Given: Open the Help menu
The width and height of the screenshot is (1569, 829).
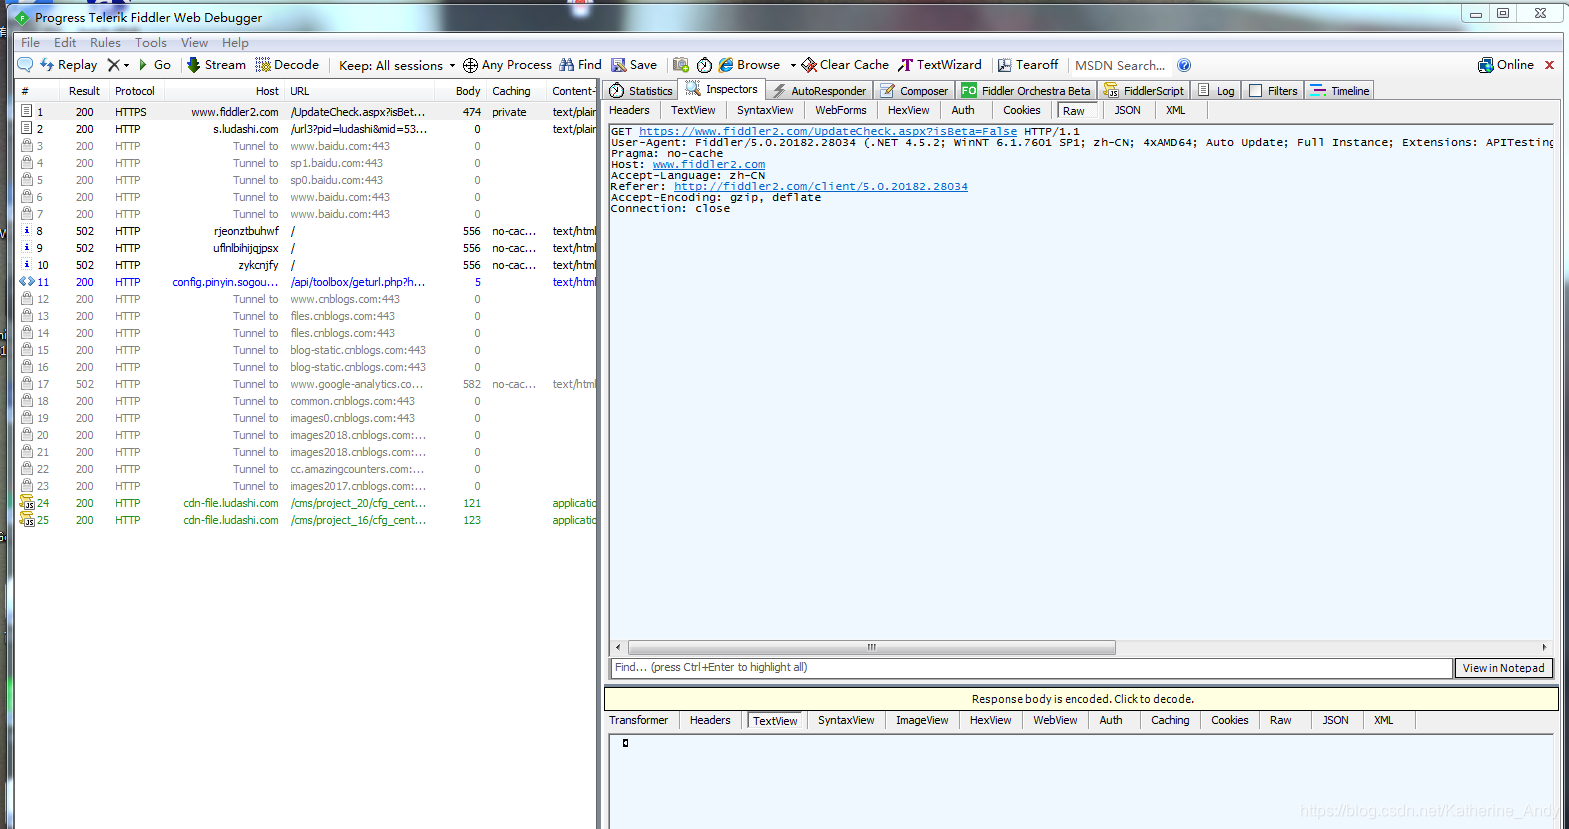Looking at the screenshot, I should tap(235, 43).
